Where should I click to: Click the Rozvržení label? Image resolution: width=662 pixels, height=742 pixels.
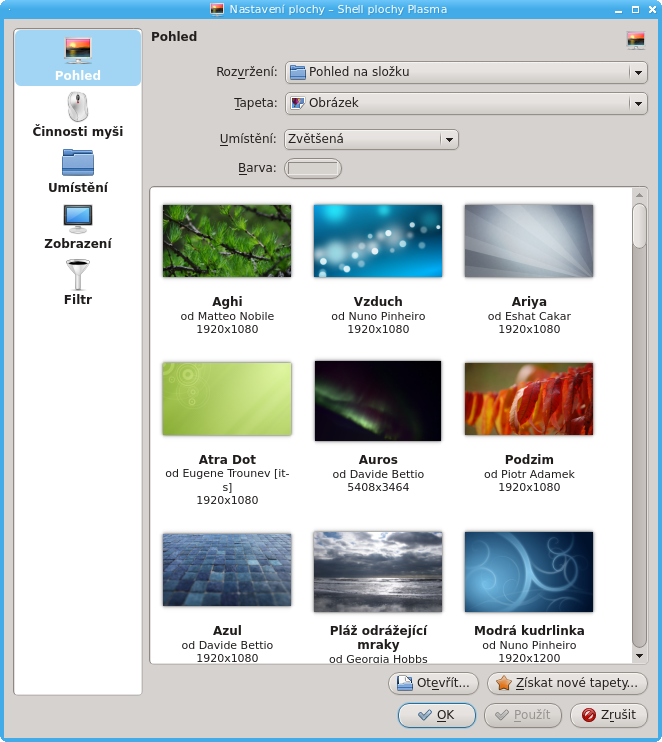coord(247,72)
